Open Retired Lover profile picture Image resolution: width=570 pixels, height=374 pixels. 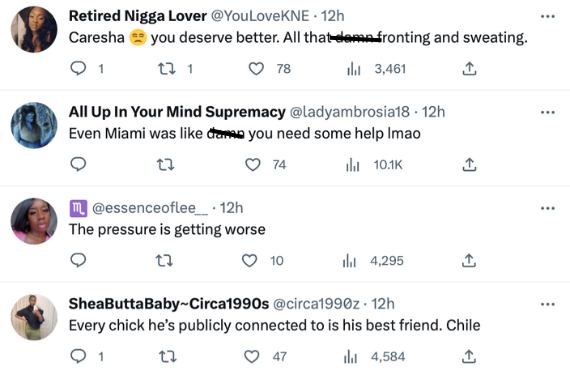tap(34, 29)
